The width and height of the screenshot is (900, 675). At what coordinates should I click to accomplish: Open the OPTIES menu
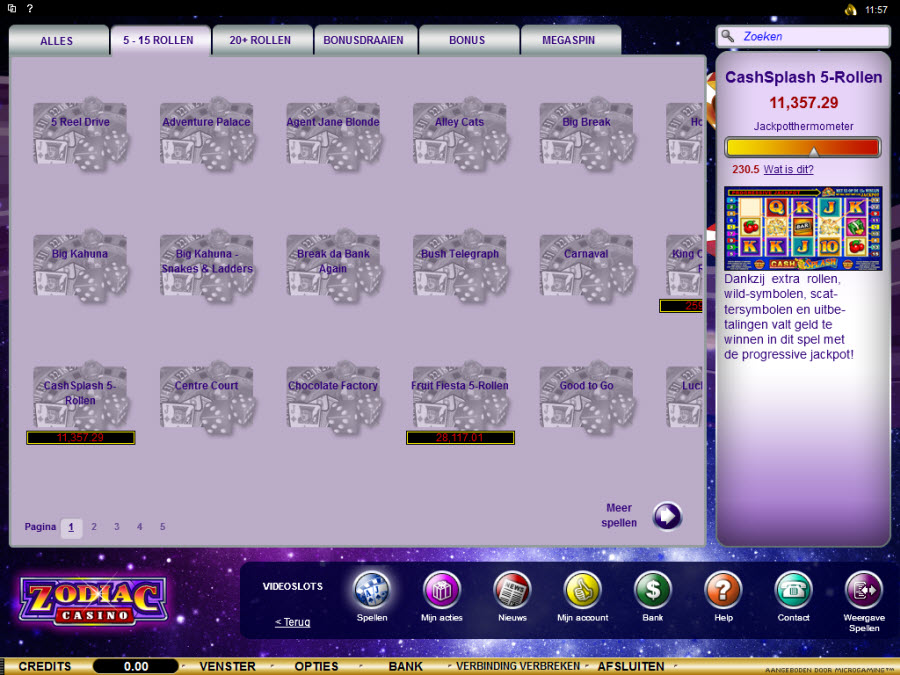[316, 666]
